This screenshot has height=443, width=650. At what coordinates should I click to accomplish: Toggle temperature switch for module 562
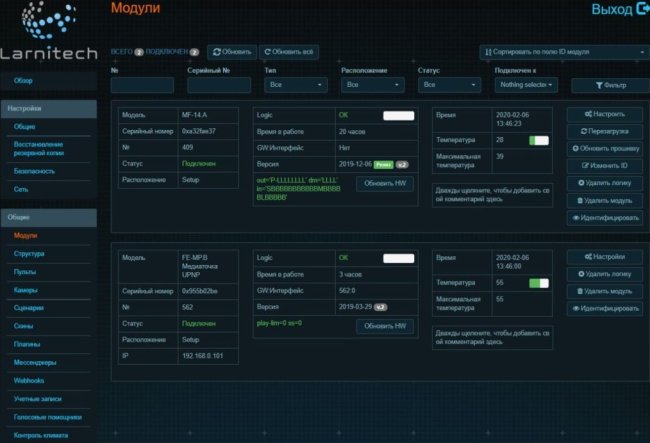(539, 284)
